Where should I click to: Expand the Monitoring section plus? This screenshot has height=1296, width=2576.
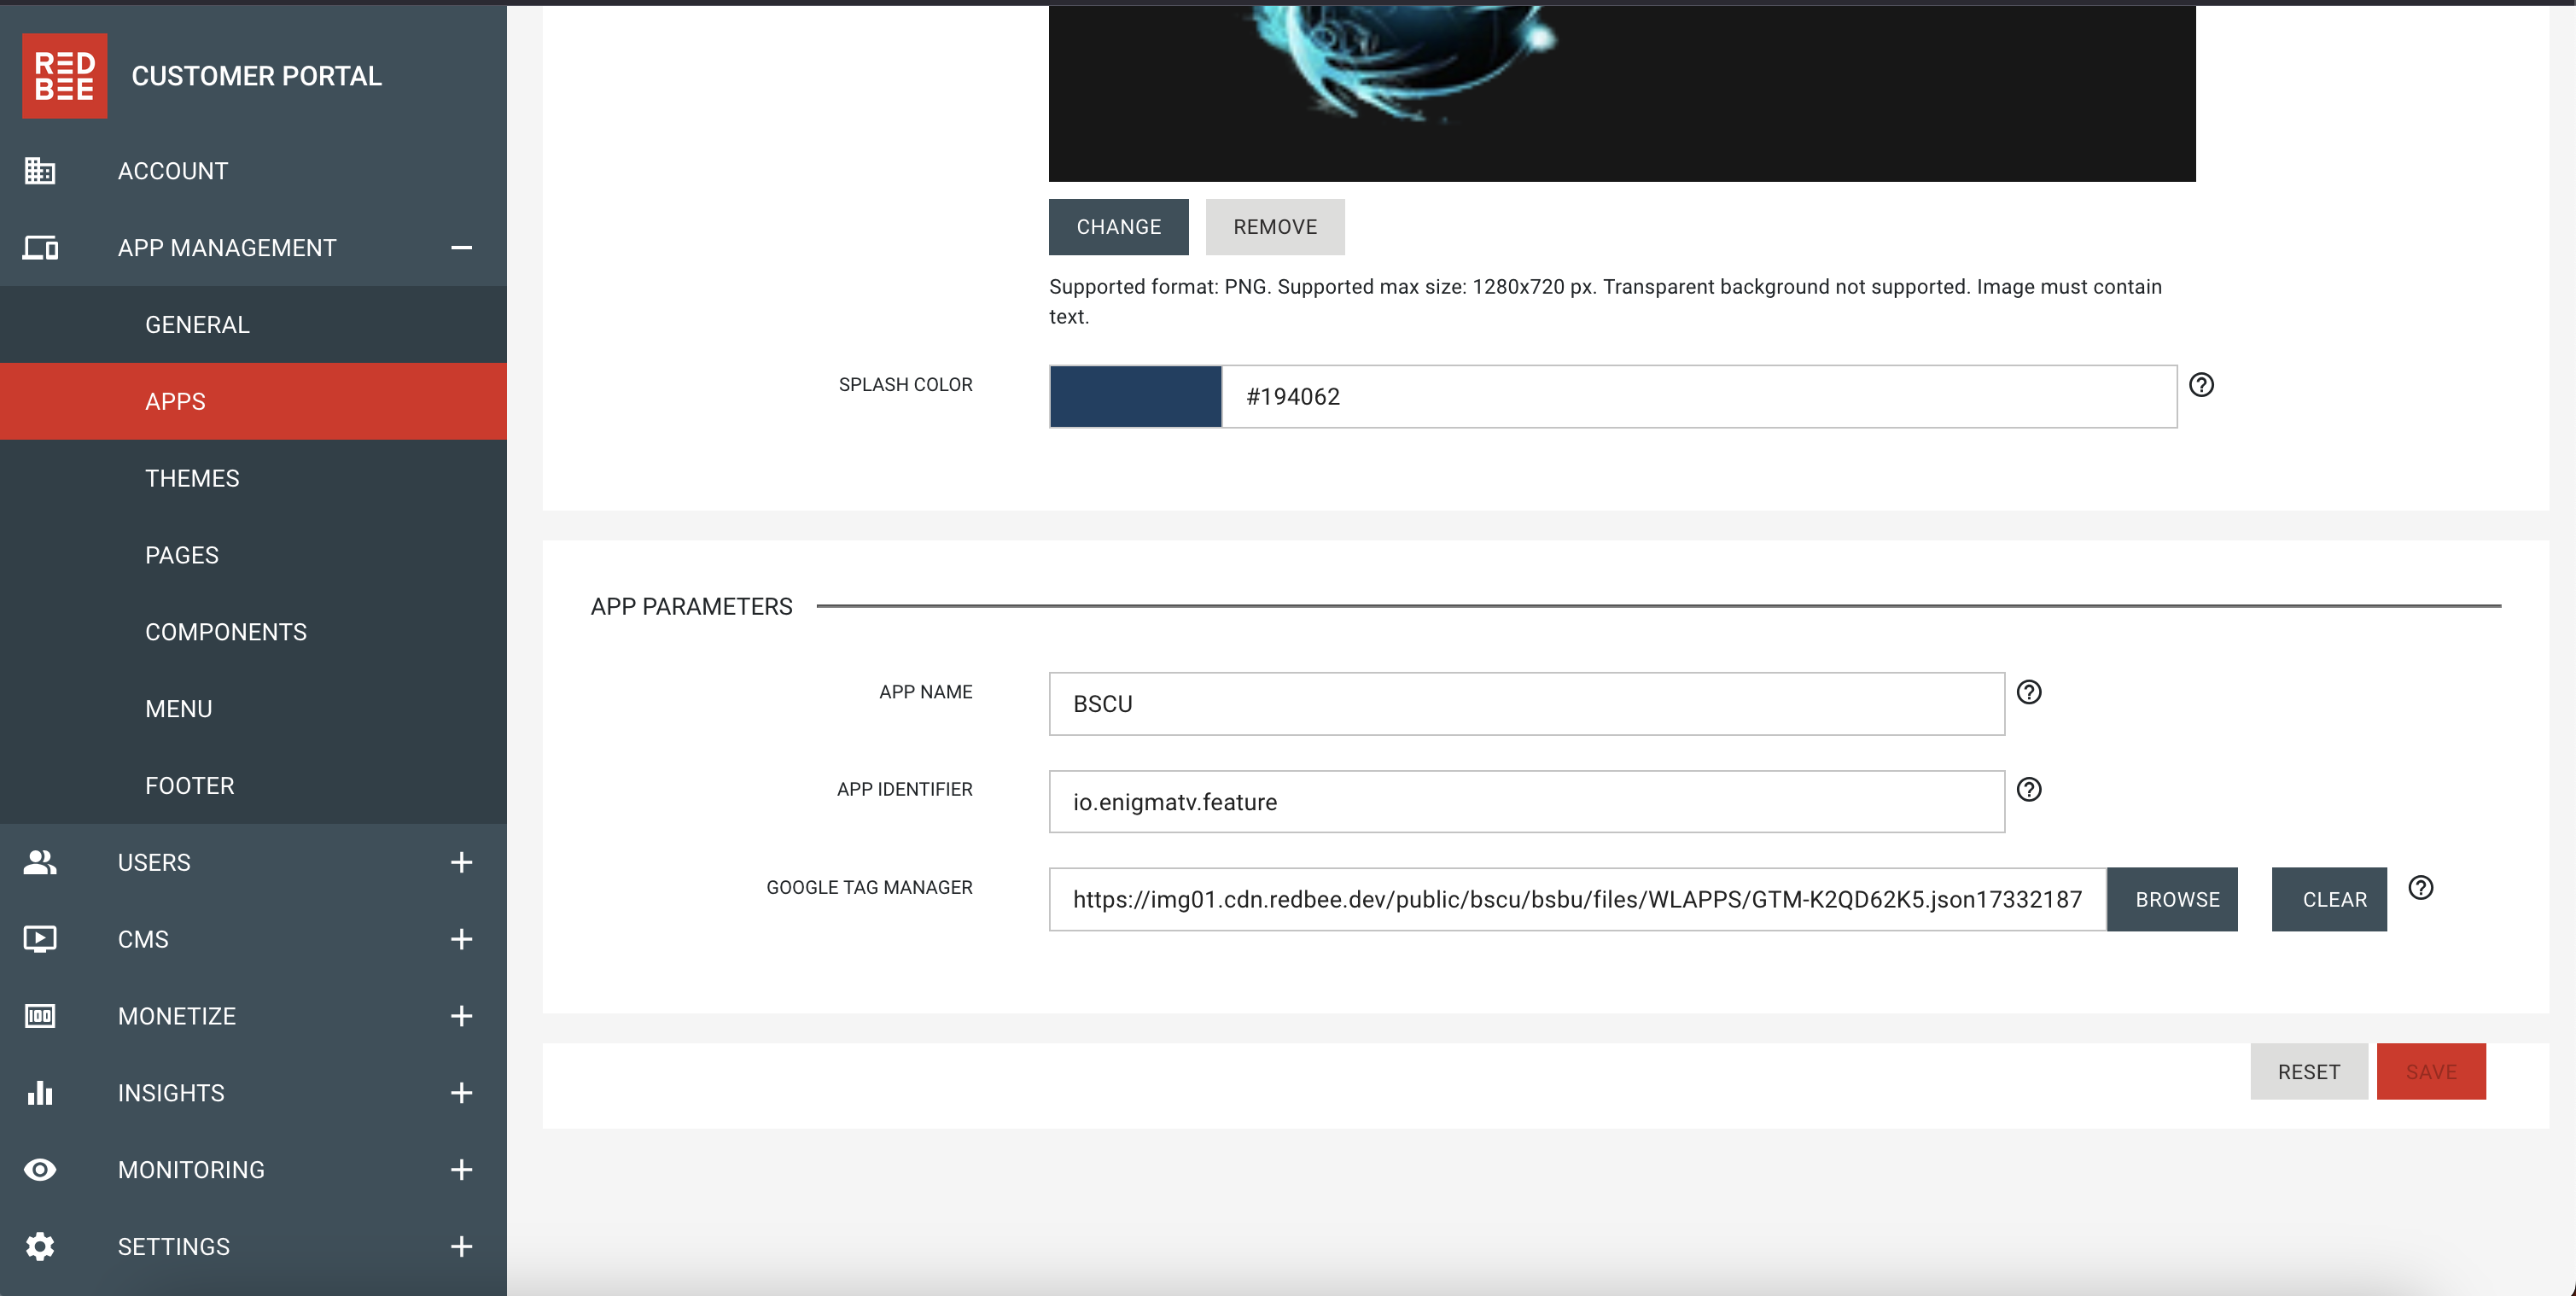pyautogui.click(x=461, y=1170)
